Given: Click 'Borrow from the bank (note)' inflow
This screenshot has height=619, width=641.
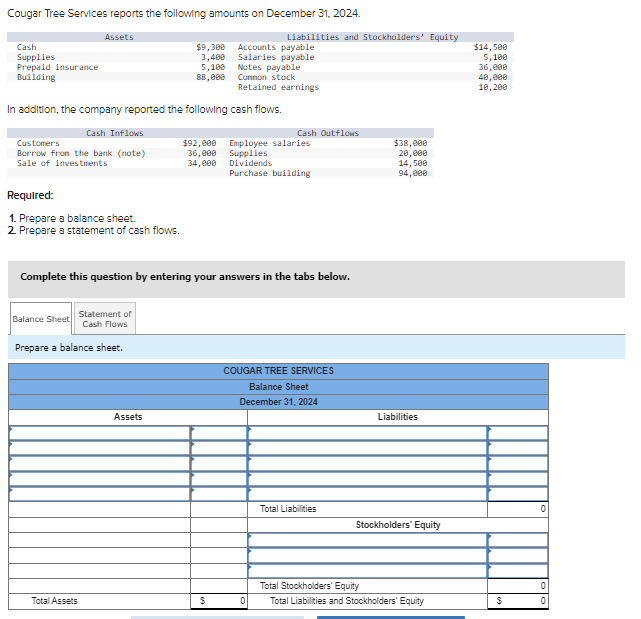Looking at the screenshot, I should (81, 153).
